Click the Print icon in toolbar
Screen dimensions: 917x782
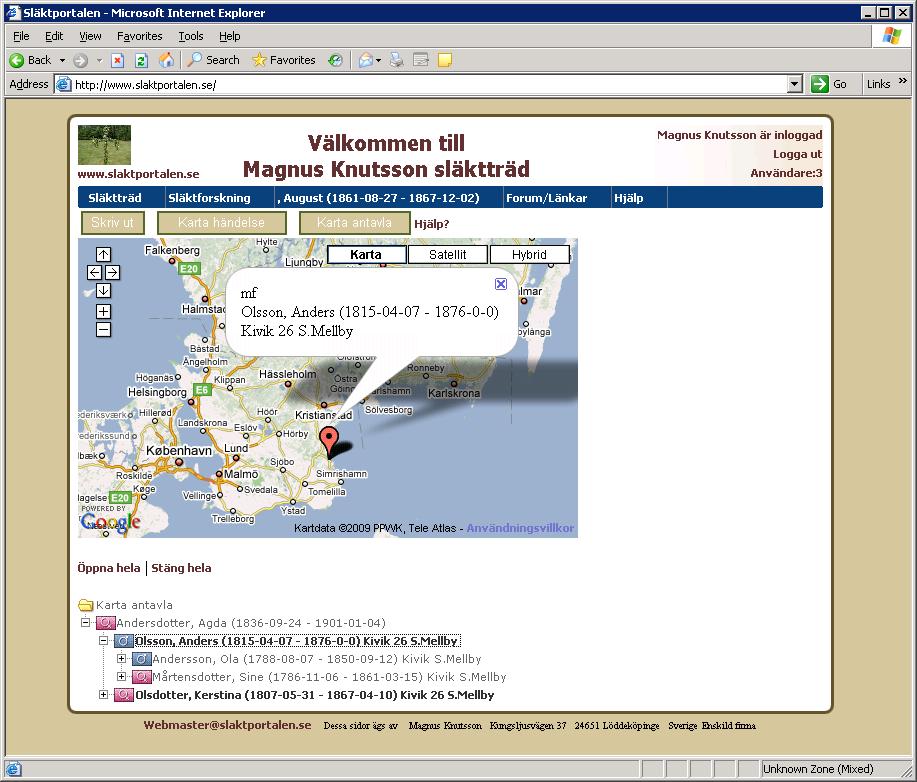(x=397, y=60)
